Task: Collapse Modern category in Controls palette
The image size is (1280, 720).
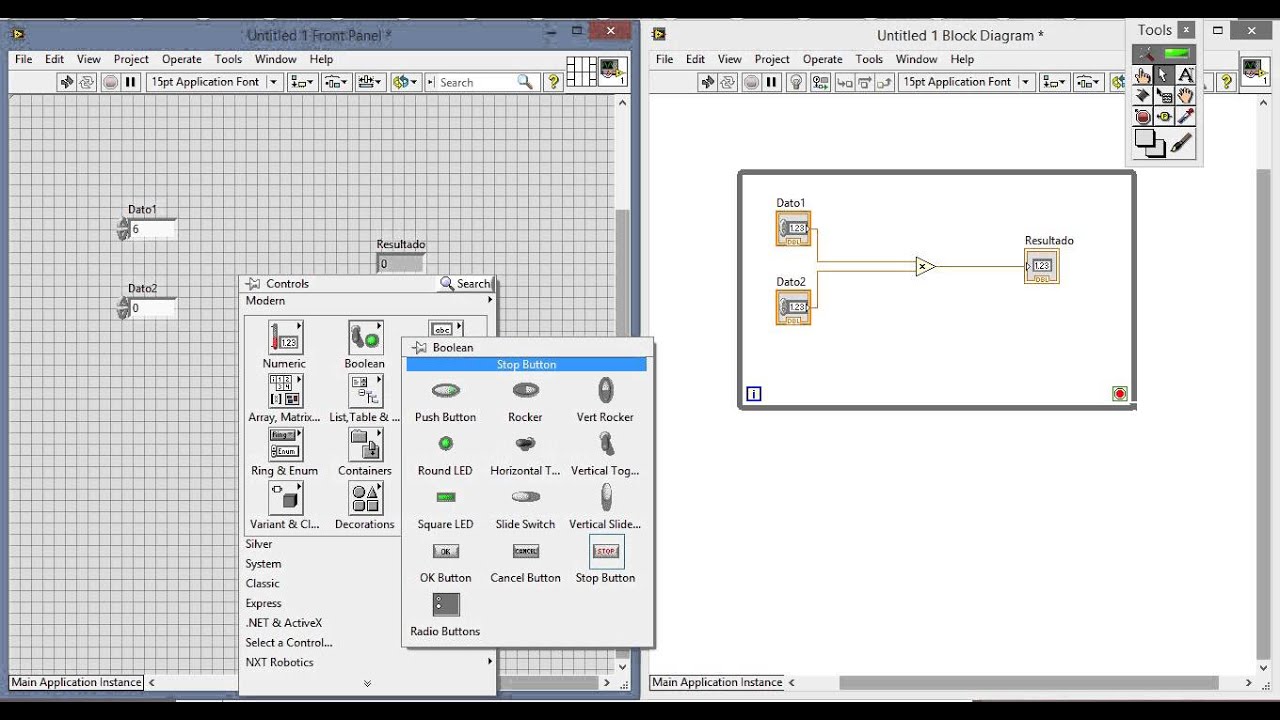Action: 369,301
